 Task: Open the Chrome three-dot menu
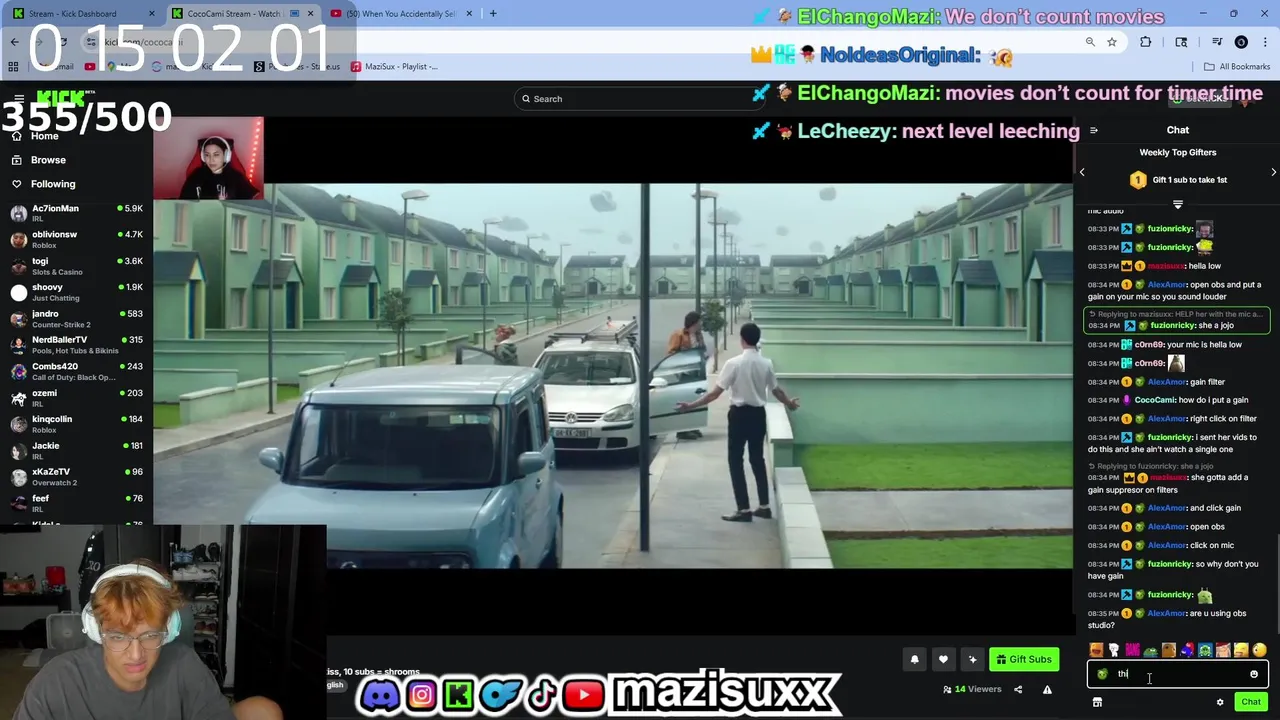pyautogui.click(x=1265, y=42)
